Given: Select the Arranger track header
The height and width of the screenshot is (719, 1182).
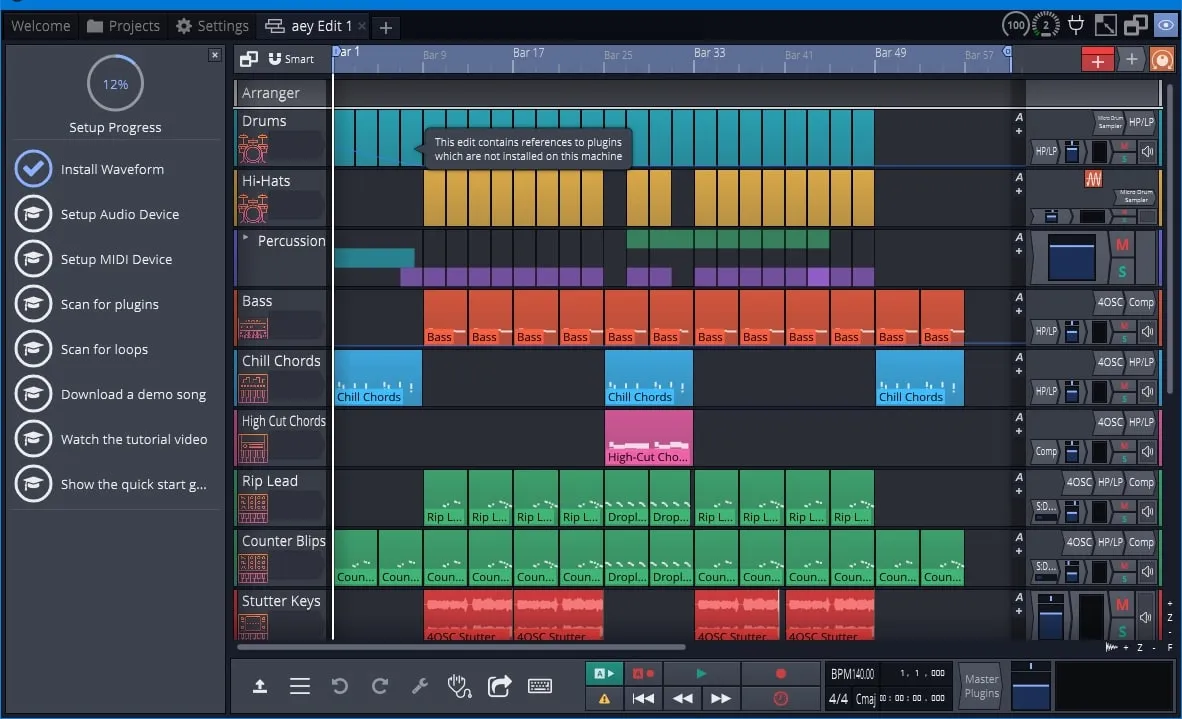Looking at the screenshot, I should click(x=280, y=93).
